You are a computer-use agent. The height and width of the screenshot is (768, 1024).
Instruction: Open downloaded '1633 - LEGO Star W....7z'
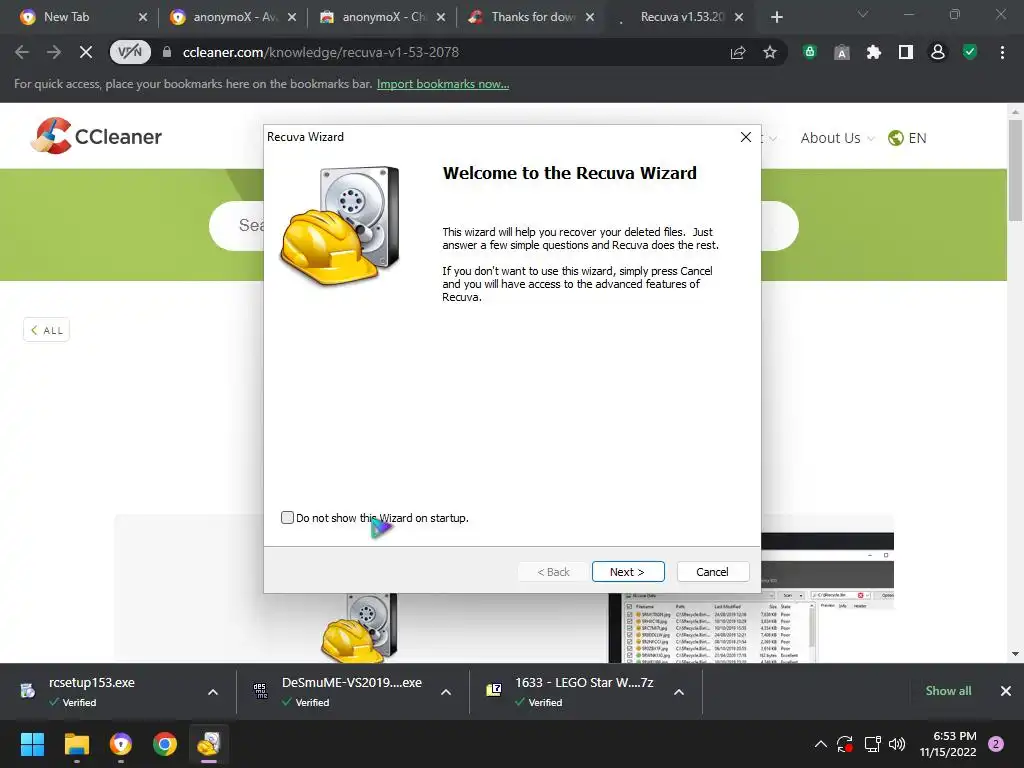pos(571,692)
